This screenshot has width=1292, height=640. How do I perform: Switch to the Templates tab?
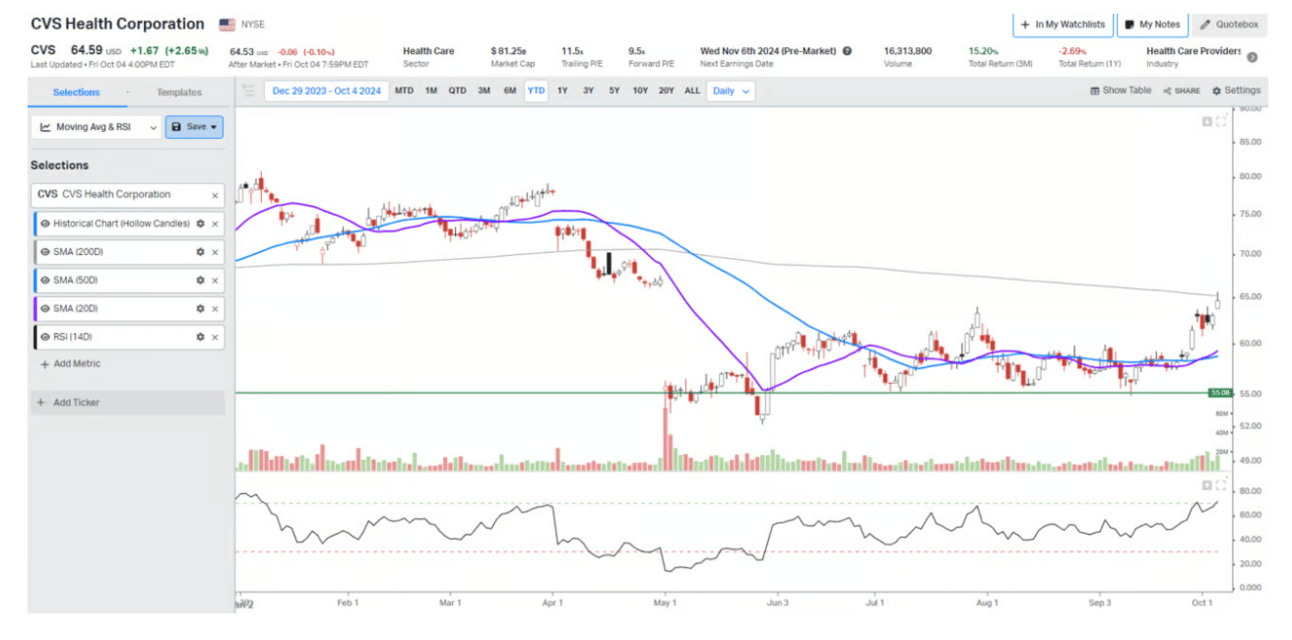[179, 92]
